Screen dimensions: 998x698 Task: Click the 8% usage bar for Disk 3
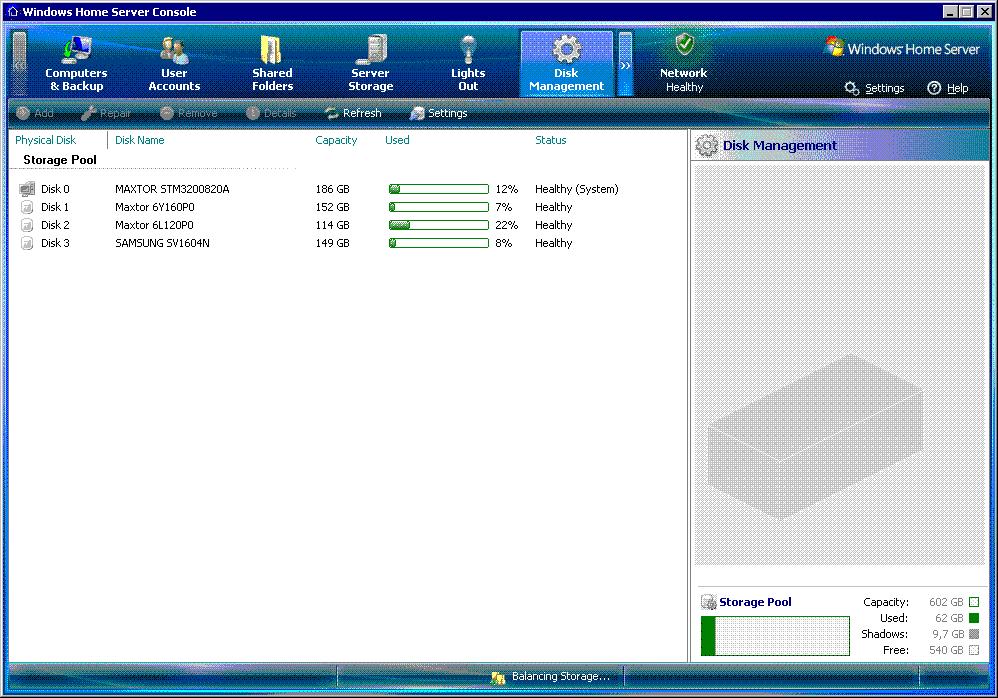coord(439,243)
